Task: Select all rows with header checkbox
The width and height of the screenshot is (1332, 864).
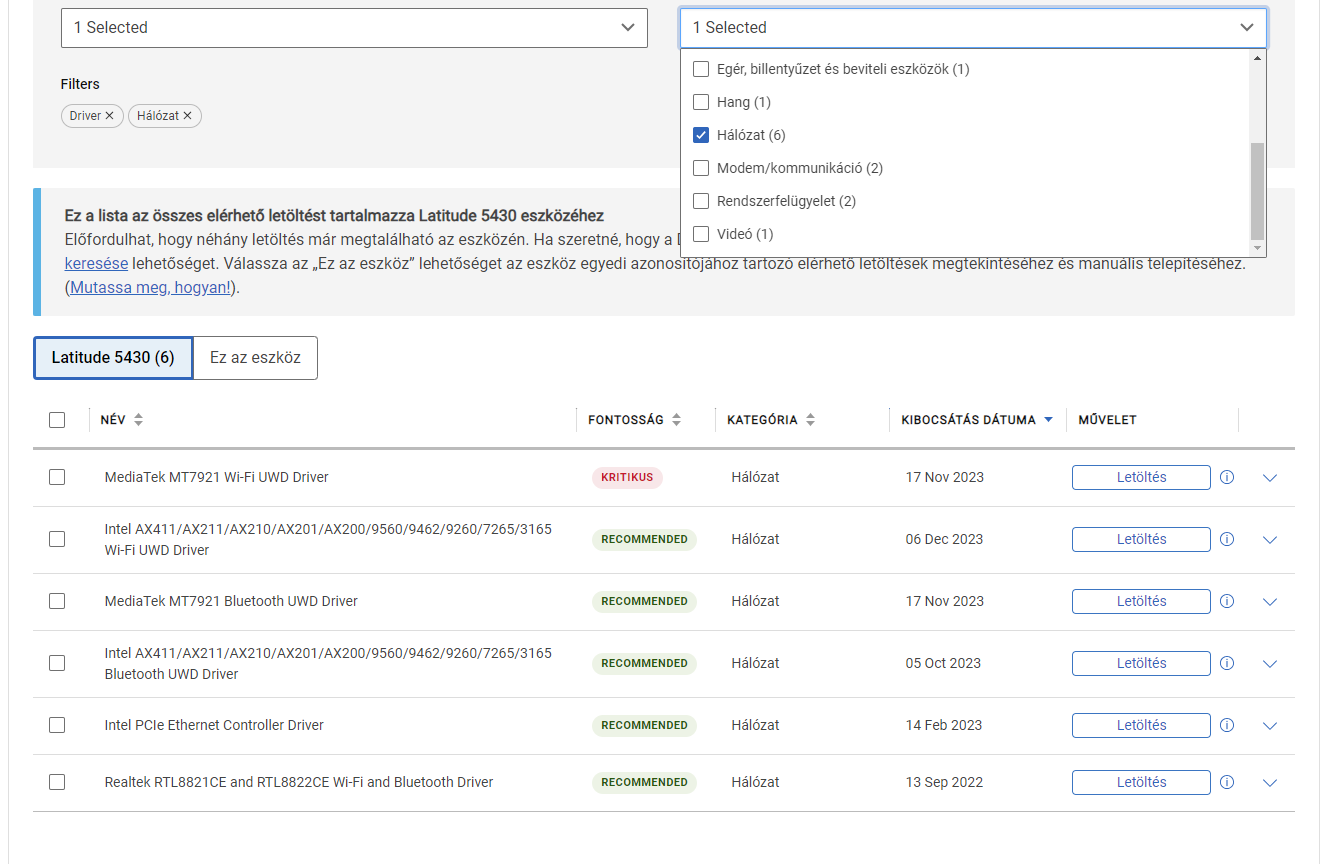Action: [57, 420]
